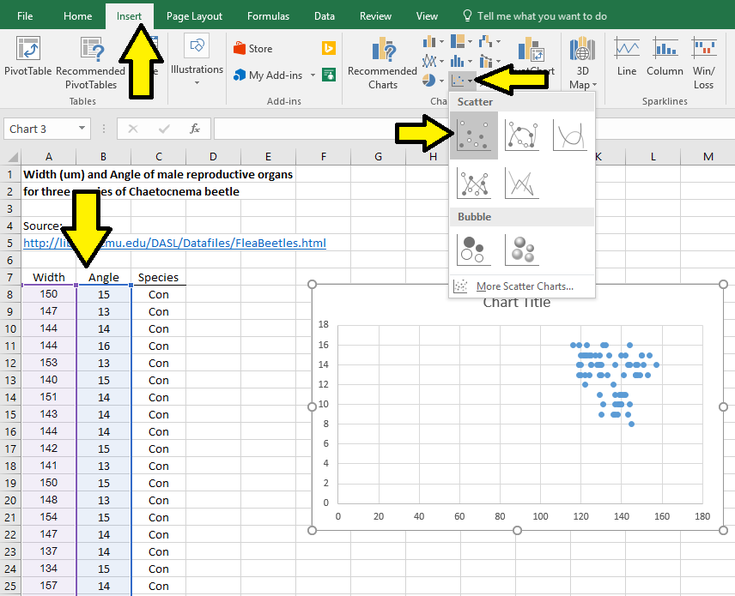
Task: Switch to the Page Layout tab
Action: [194, 16]
